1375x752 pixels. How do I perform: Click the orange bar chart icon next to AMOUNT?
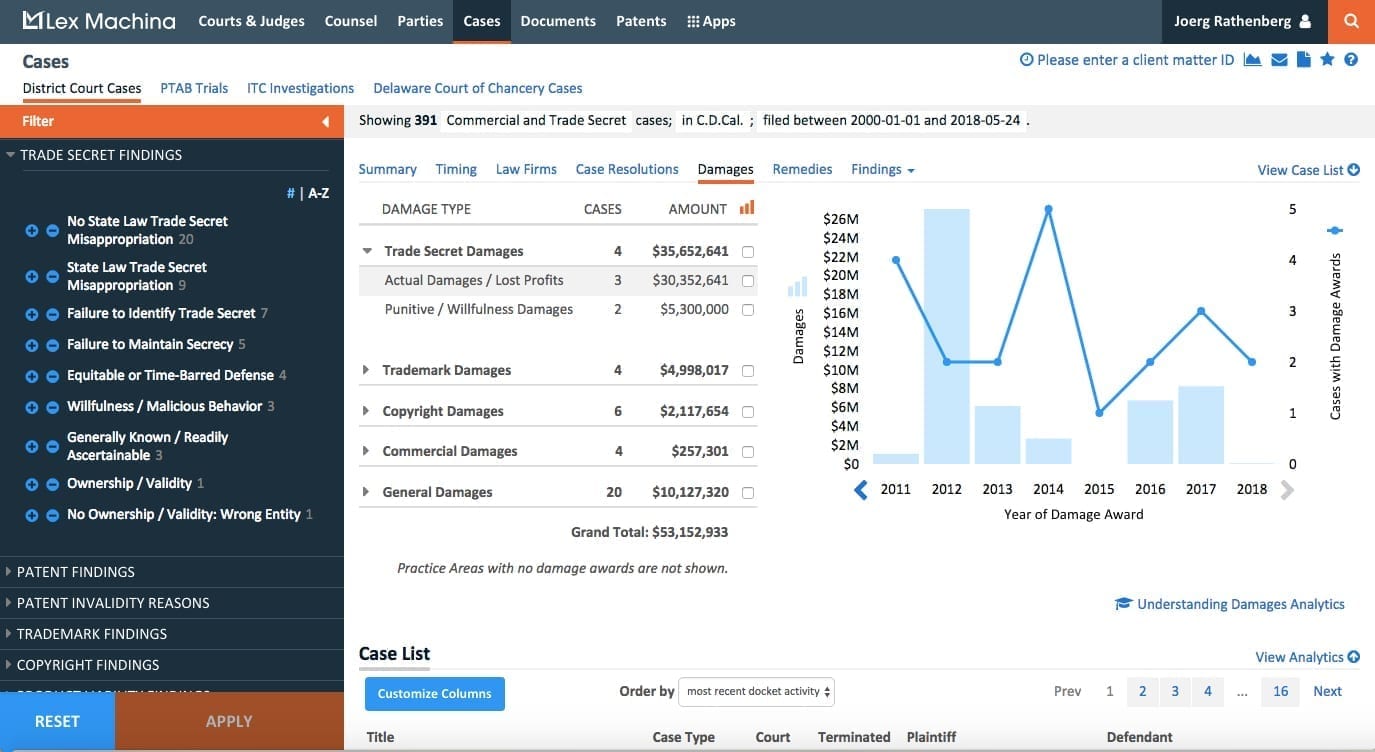(747, 208)
